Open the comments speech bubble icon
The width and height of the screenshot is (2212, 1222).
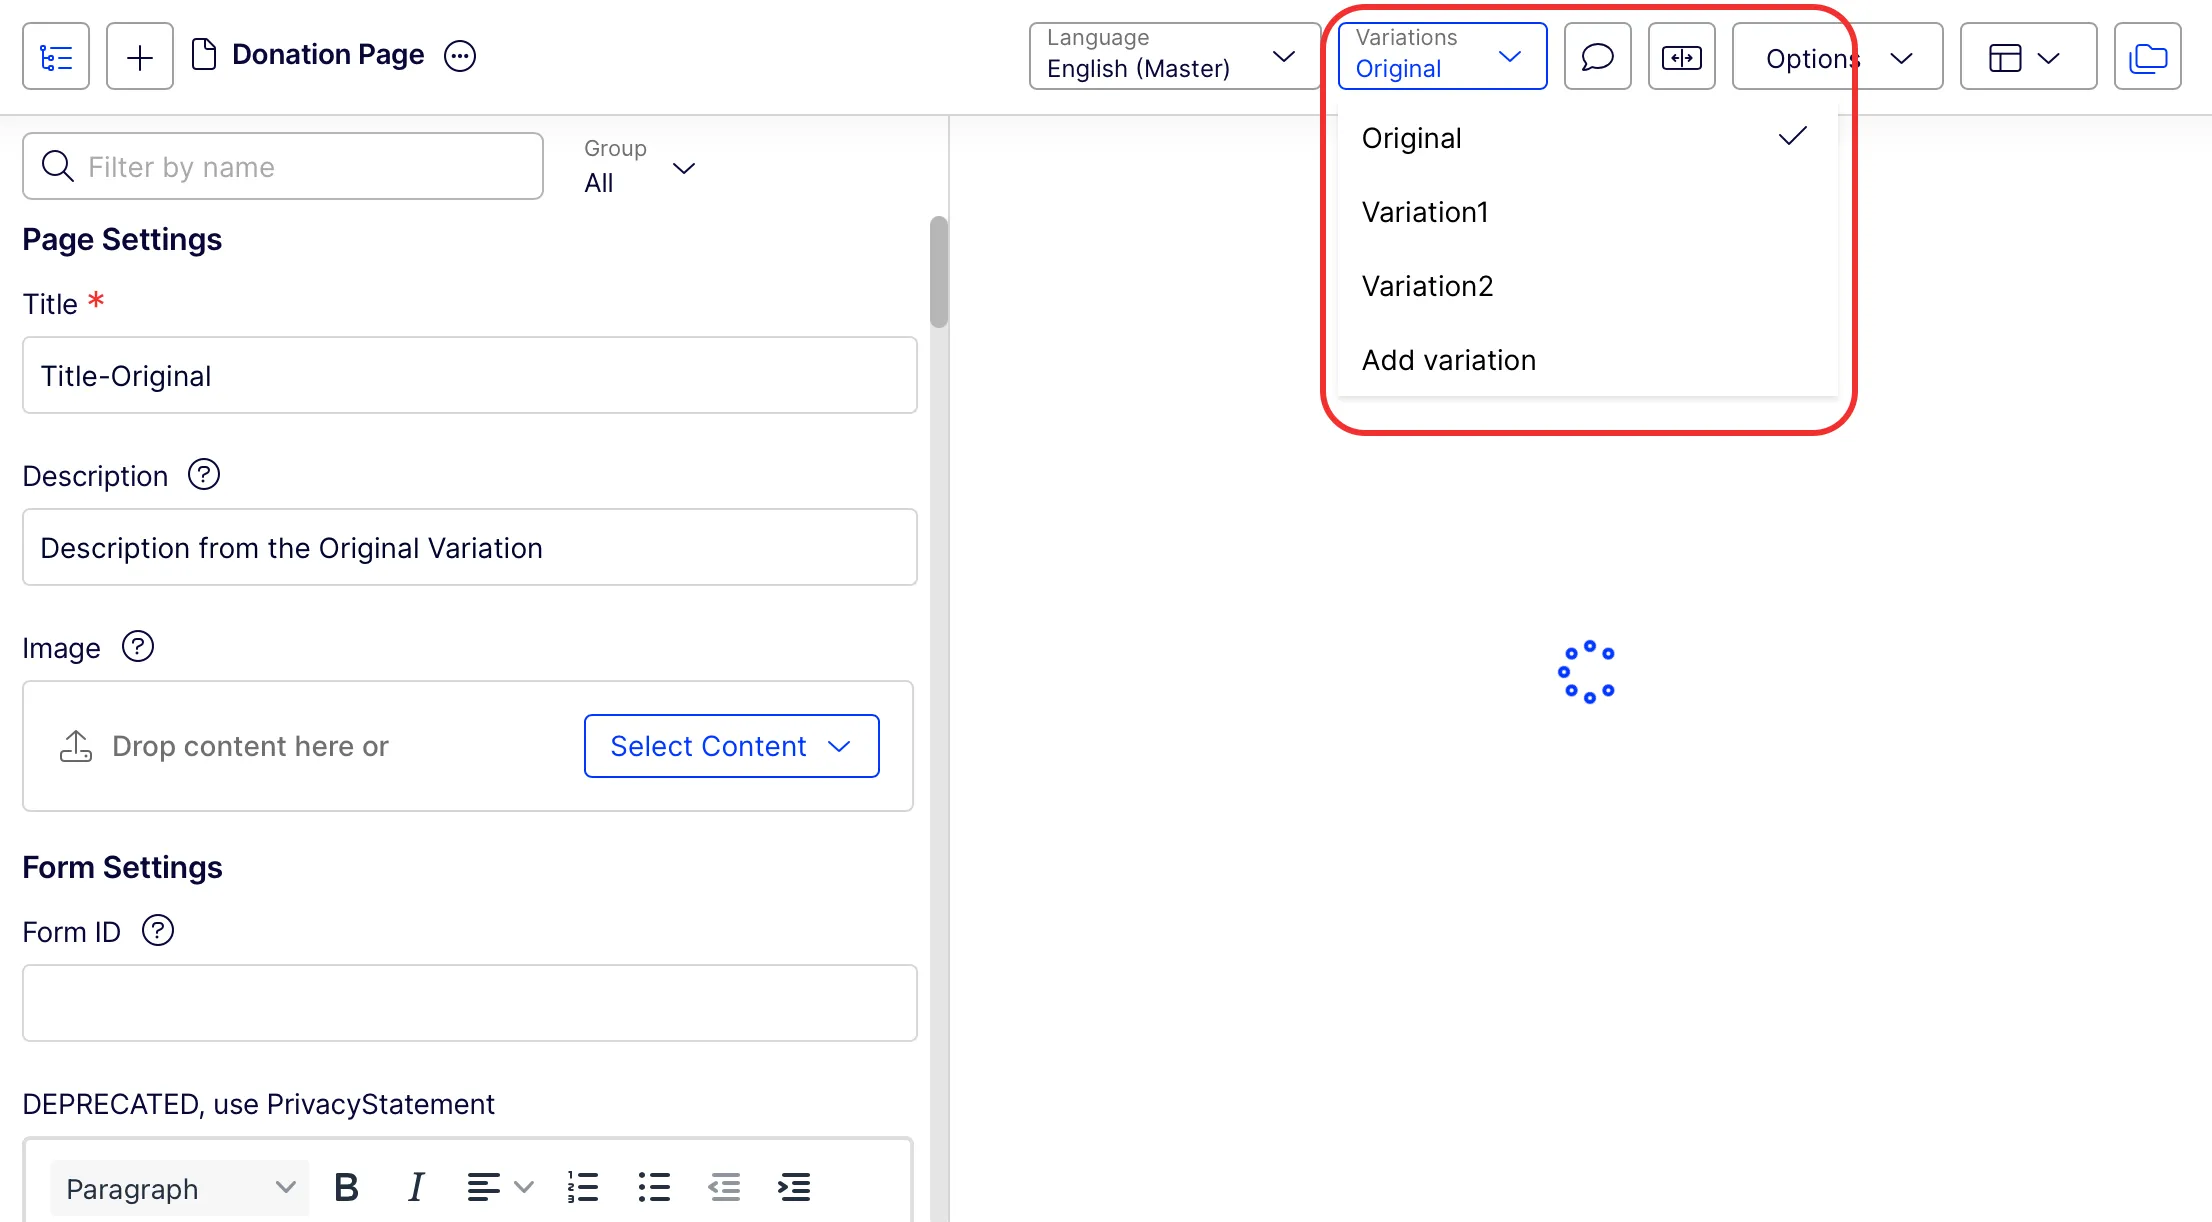1598,57
